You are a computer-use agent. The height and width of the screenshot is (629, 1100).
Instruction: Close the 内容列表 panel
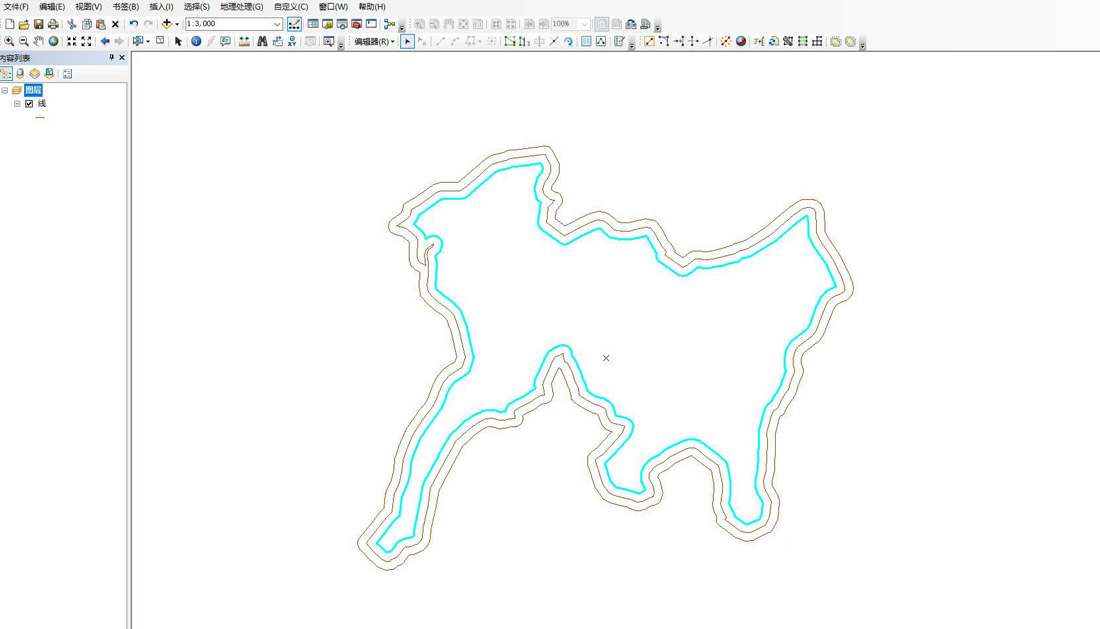pos(122,58)
